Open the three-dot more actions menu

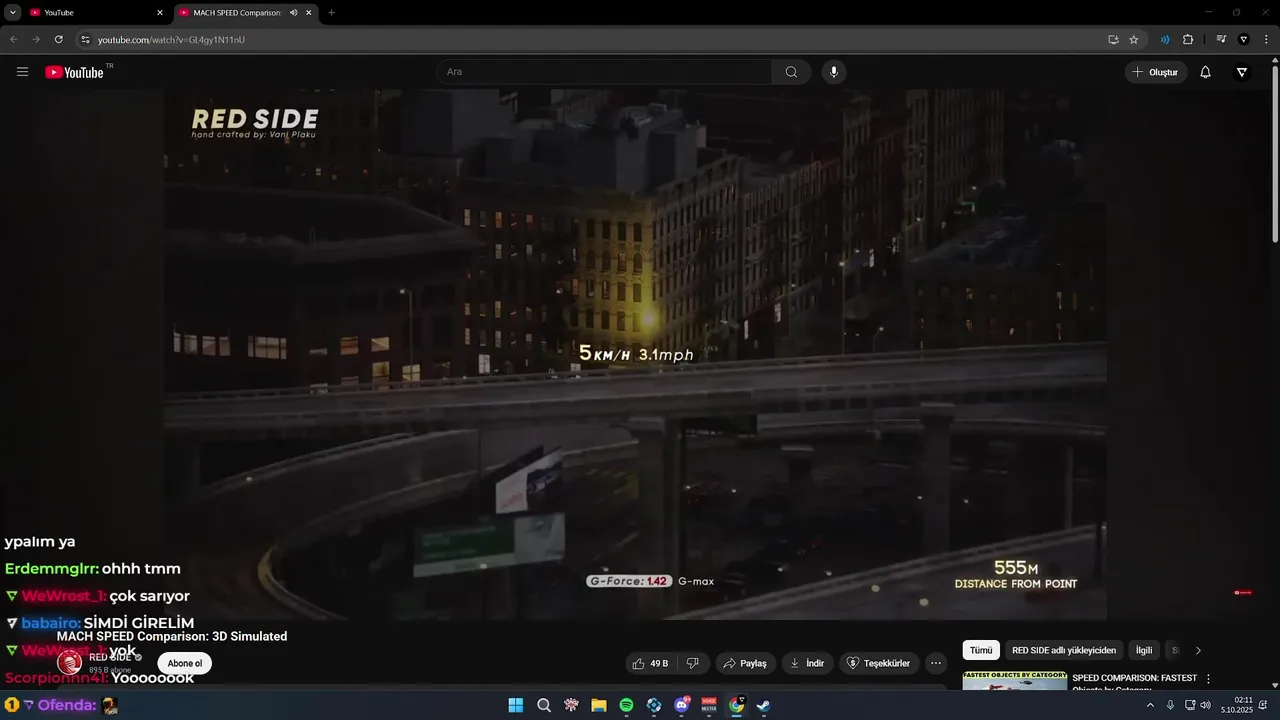click(936, 663)
